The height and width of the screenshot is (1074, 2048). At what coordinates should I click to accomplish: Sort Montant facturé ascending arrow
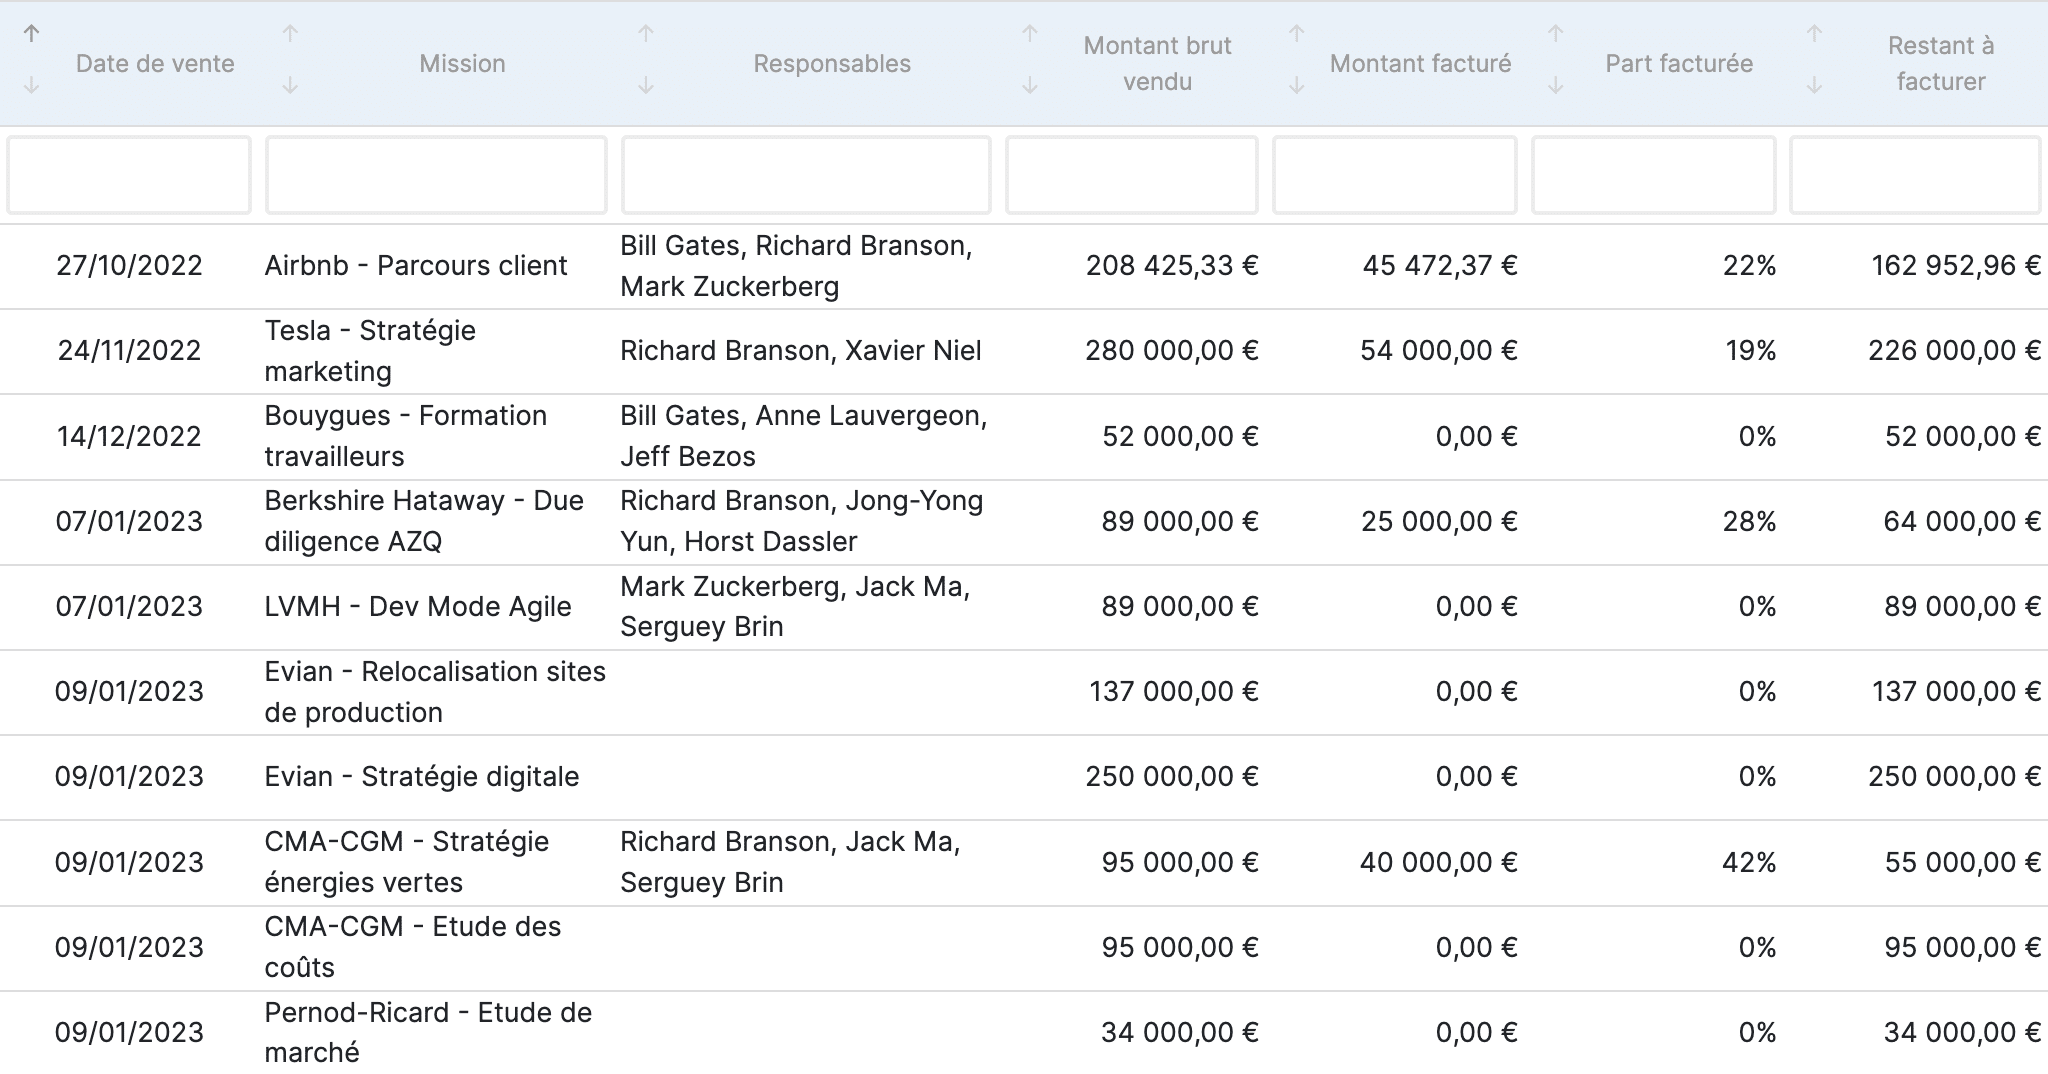1297,34
